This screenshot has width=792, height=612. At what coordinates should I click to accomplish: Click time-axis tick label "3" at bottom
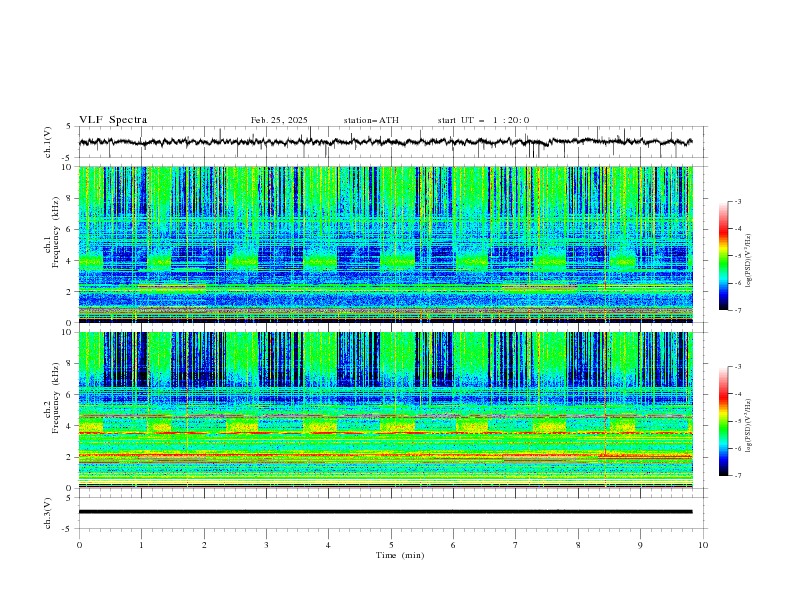point(266,545)
